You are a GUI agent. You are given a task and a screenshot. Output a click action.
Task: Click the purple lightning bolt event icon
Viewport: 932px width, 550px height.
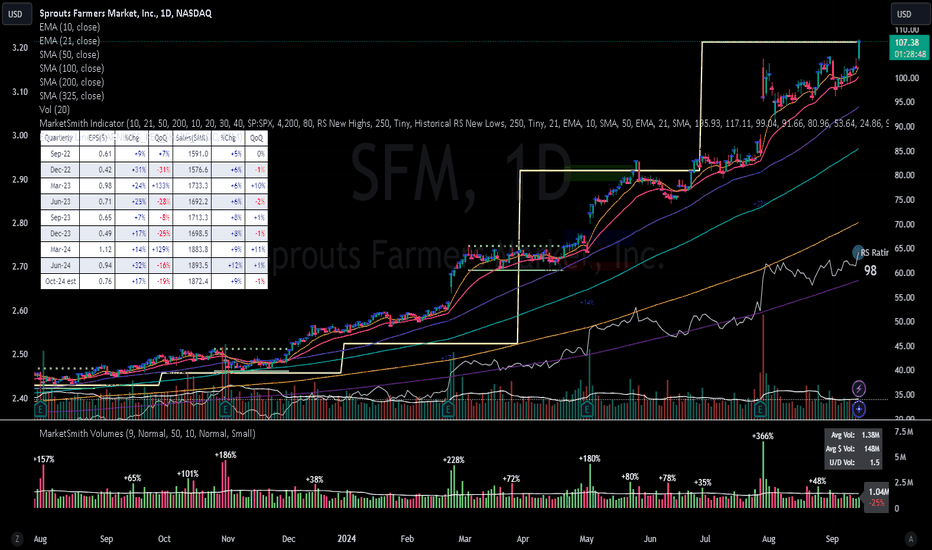pyautogui.click(x=859, y=389)
